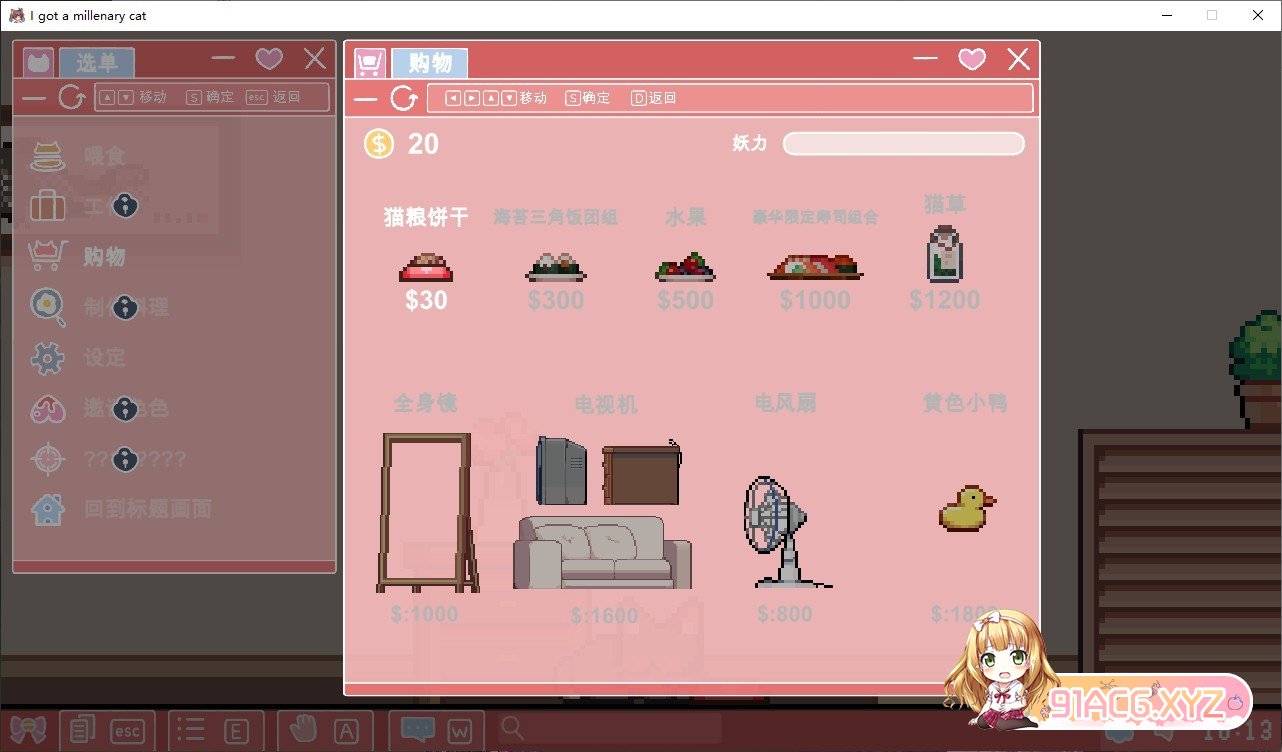Click the heart icon in shop window header

click(x=971, y=60)
